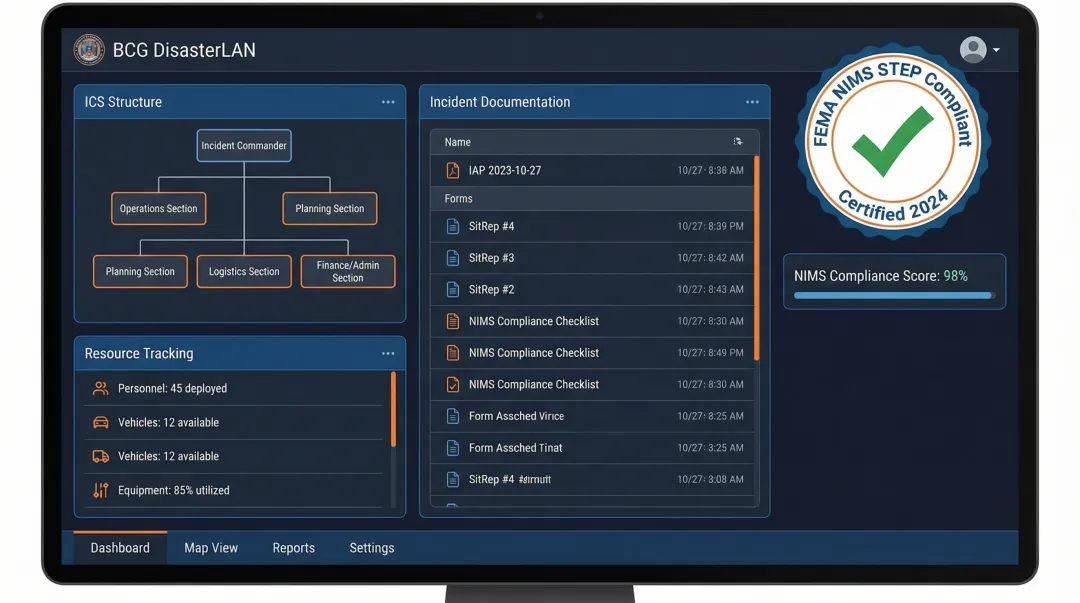Screen dimensions: 1080x603
Task: Switch to the Map View tab
Action: tap(211, 548)
